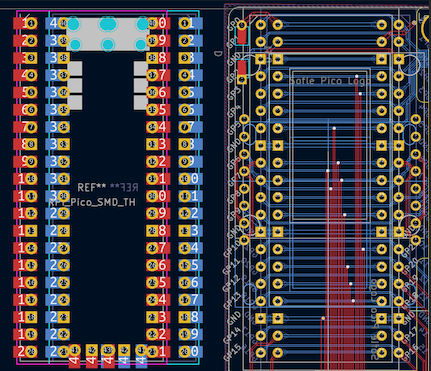This screenshot has height=371, width=431.
Task: Select the blue pad numbered 40
Action: [59, 23]
